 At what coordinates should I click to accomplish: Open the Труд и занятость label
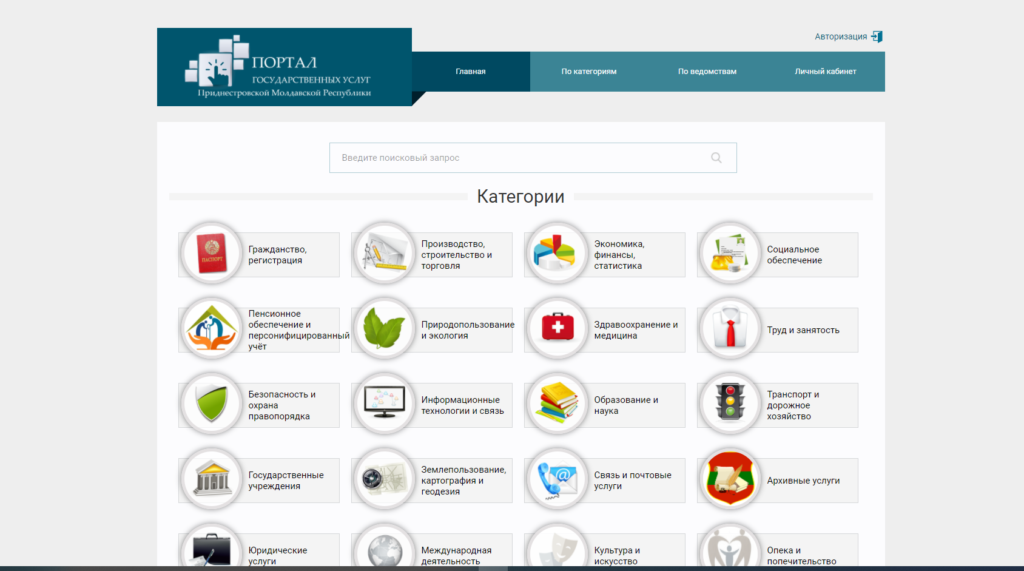coord(803,330)
